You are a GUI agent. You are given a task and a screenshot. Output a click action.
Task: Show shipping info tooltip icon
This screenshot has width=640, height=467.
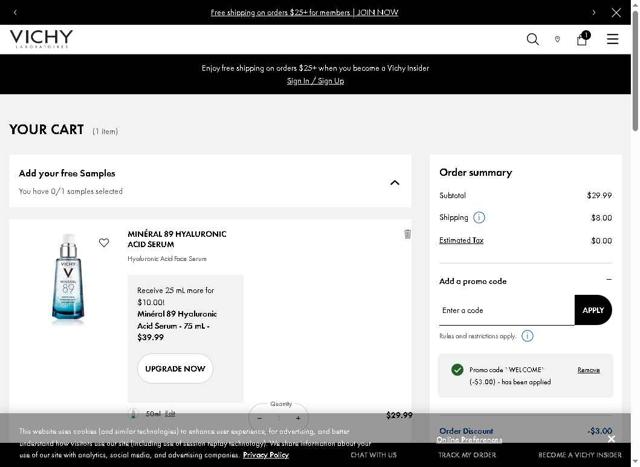pyautogui.click(x=479, y=218)
